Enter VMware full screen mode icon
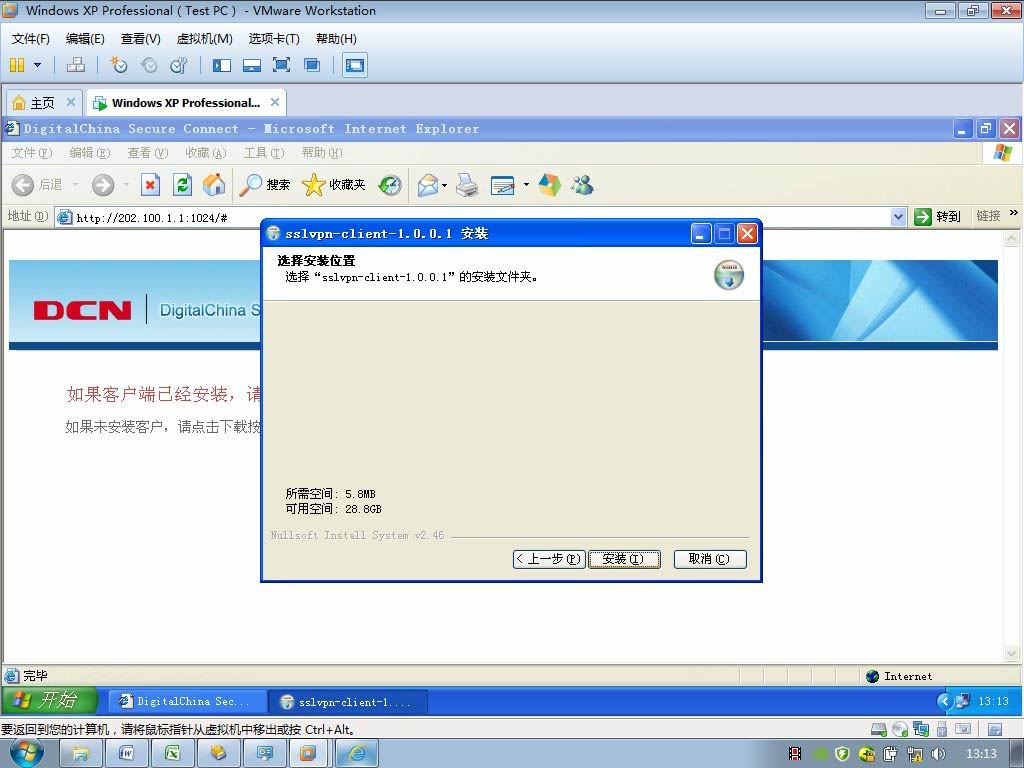Screen dimensions: 1024x768 [x=281, y=65]
